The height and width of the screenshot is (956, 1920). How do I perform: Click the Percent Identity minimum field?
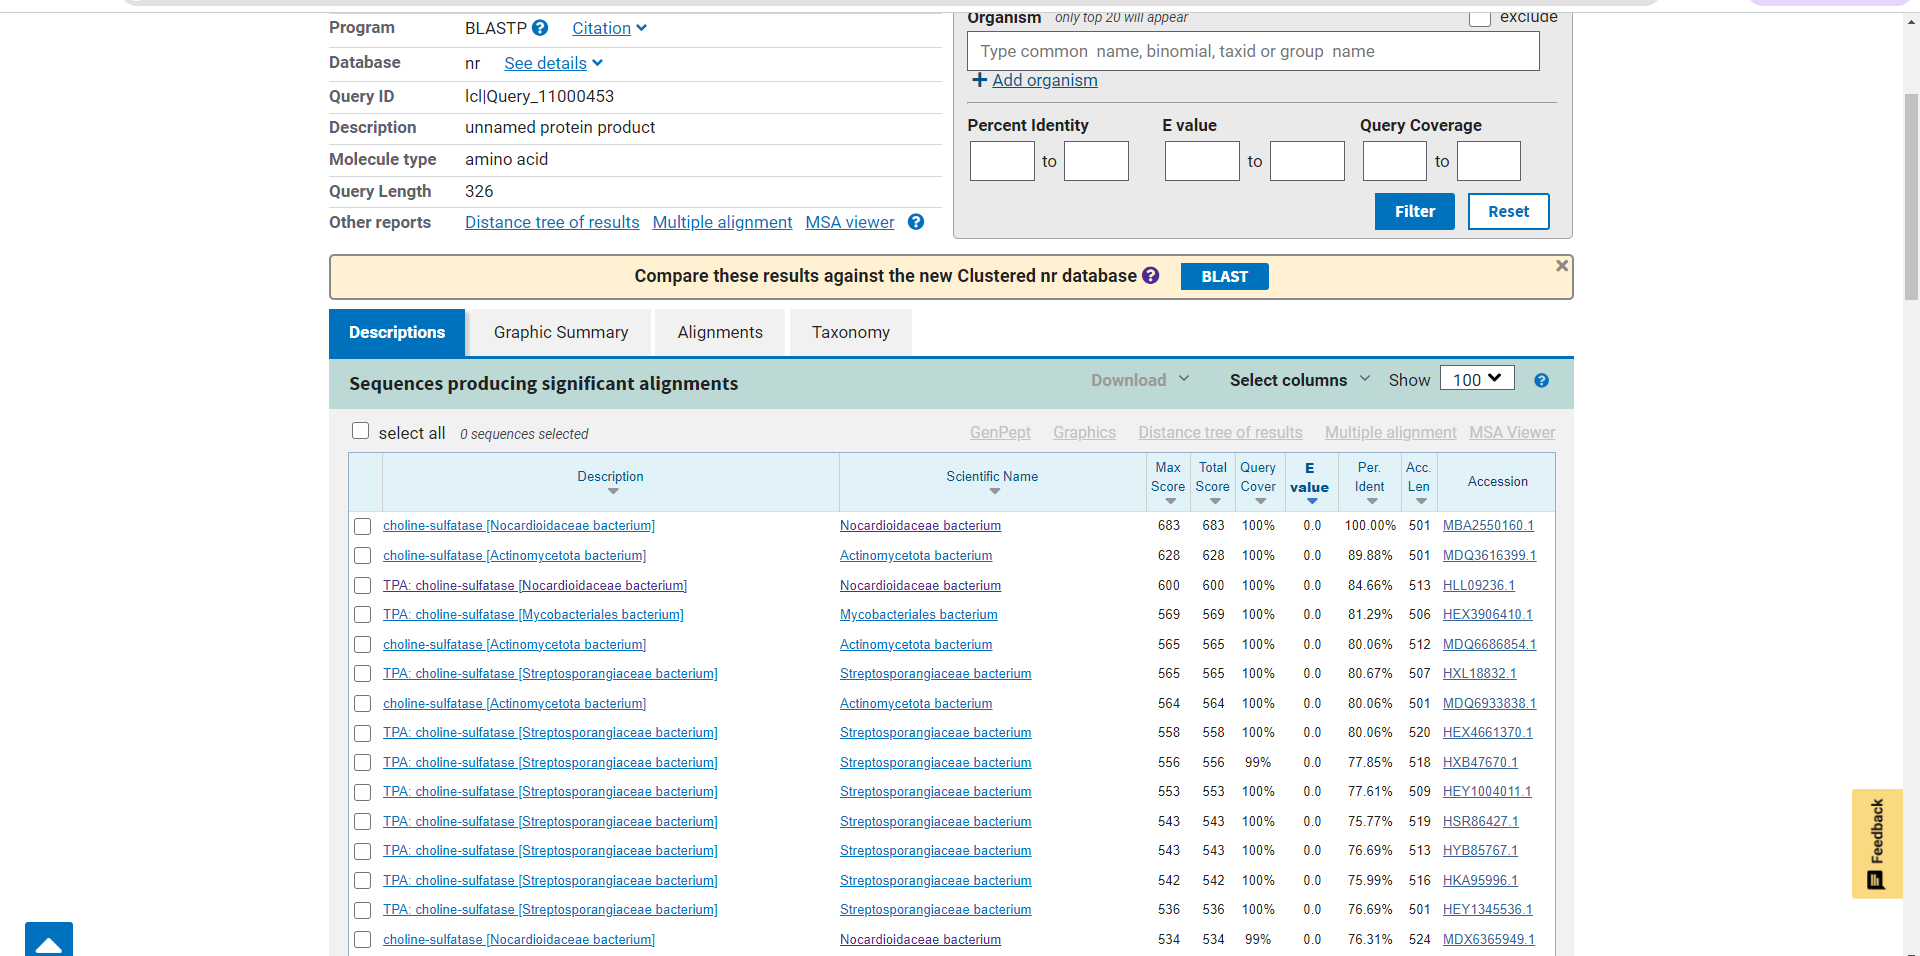click(x=1002, y=161)
